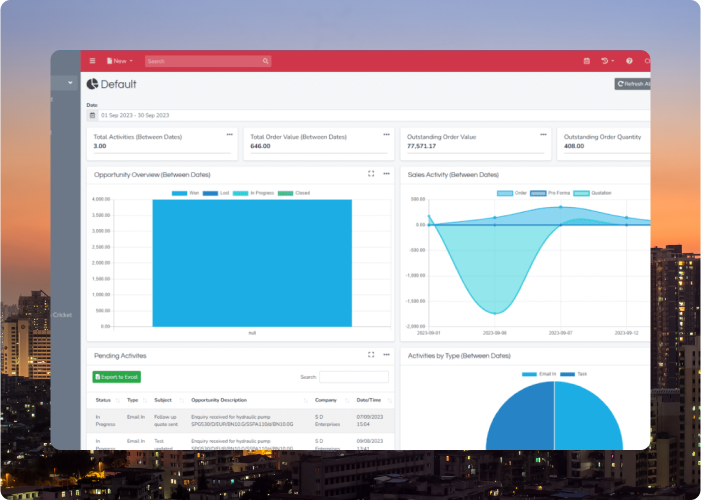Open options menu on Total Activities card
The height and width of the screenshot is (500, 701).
coord(229,135)
